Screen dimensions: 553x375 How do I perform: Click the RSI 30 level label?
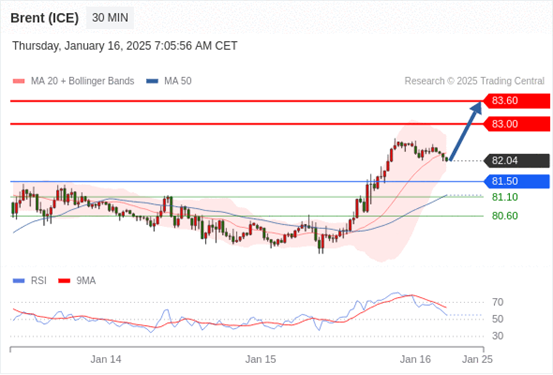tap(498, 336)
